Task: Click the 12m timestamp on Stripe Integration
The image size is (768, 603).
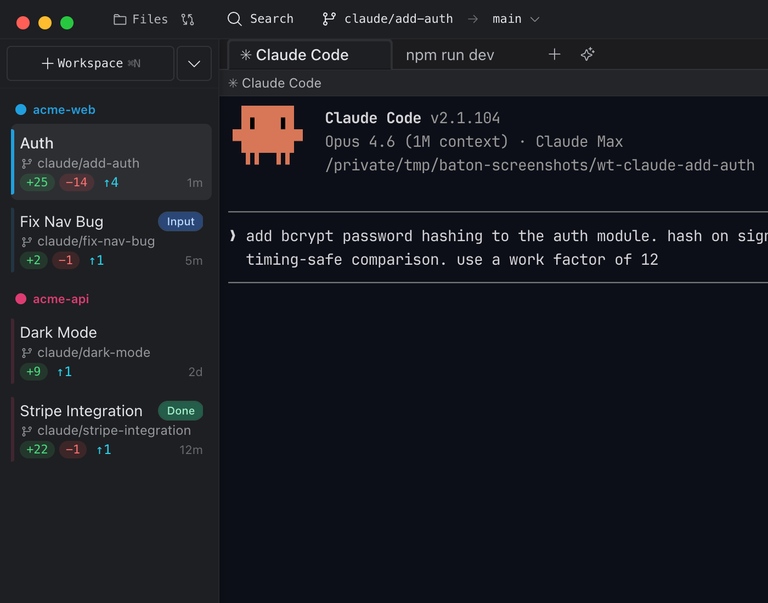Action: pyautogui.click(x=191, y=450)
